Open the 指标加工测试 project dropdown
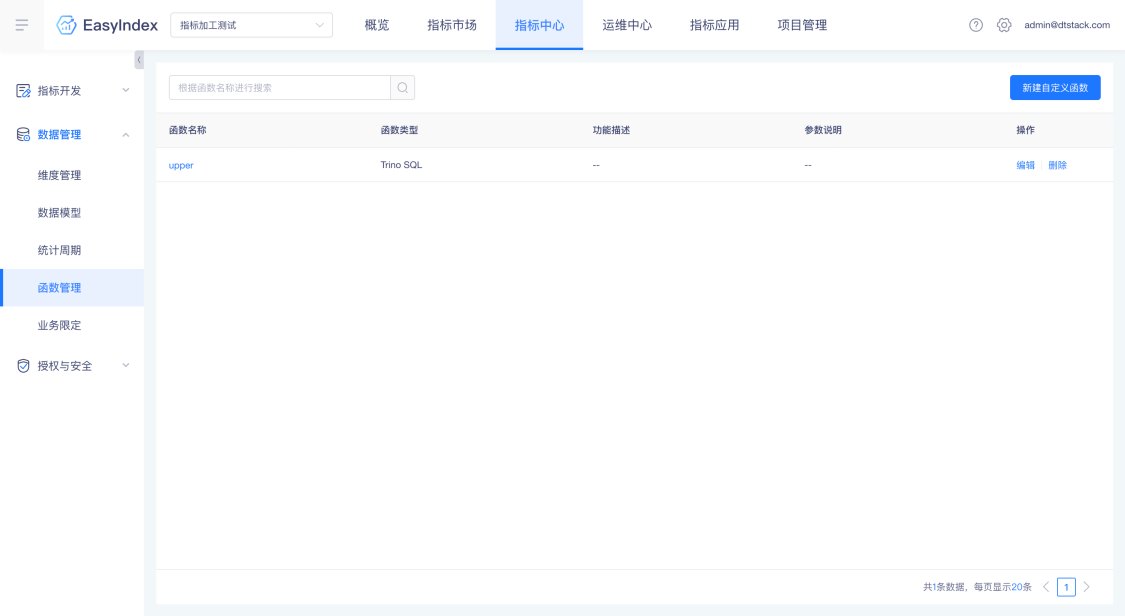This screenshot has height=616, width=1125. tap(251, 25)
